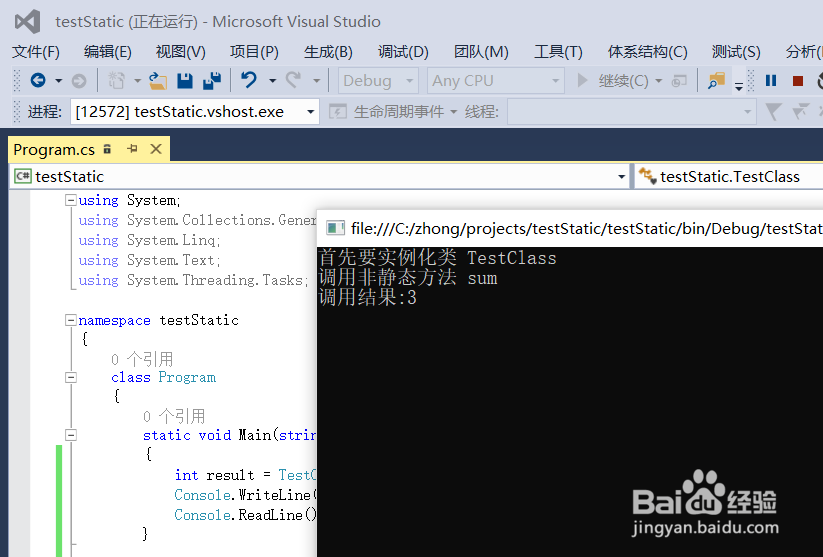Click the console window title bar path
The image size is (823, 557).
pos(586,228)
